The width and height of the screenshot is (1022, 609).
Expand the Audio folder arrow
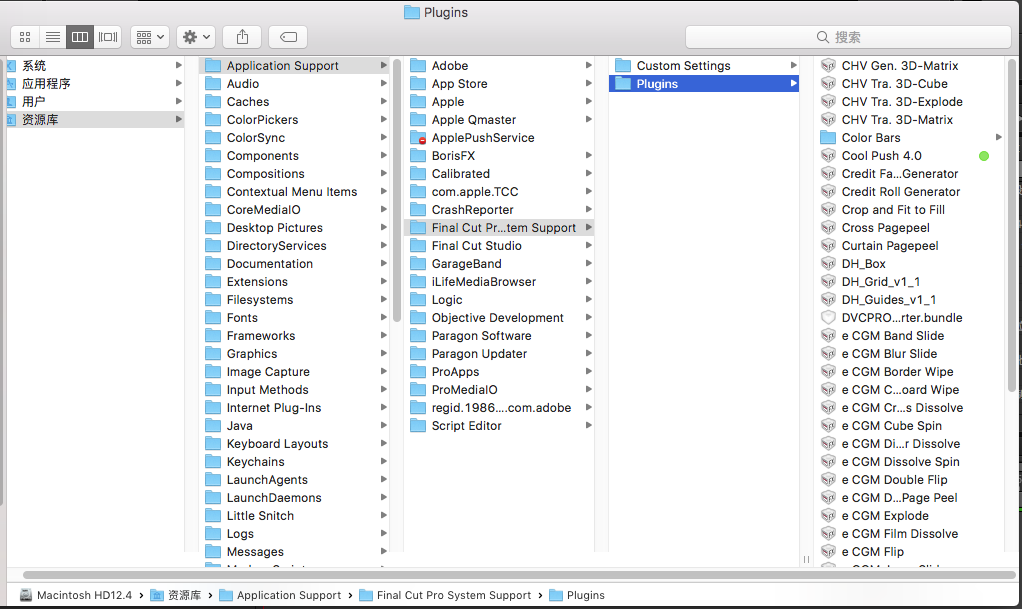[384, 83]
